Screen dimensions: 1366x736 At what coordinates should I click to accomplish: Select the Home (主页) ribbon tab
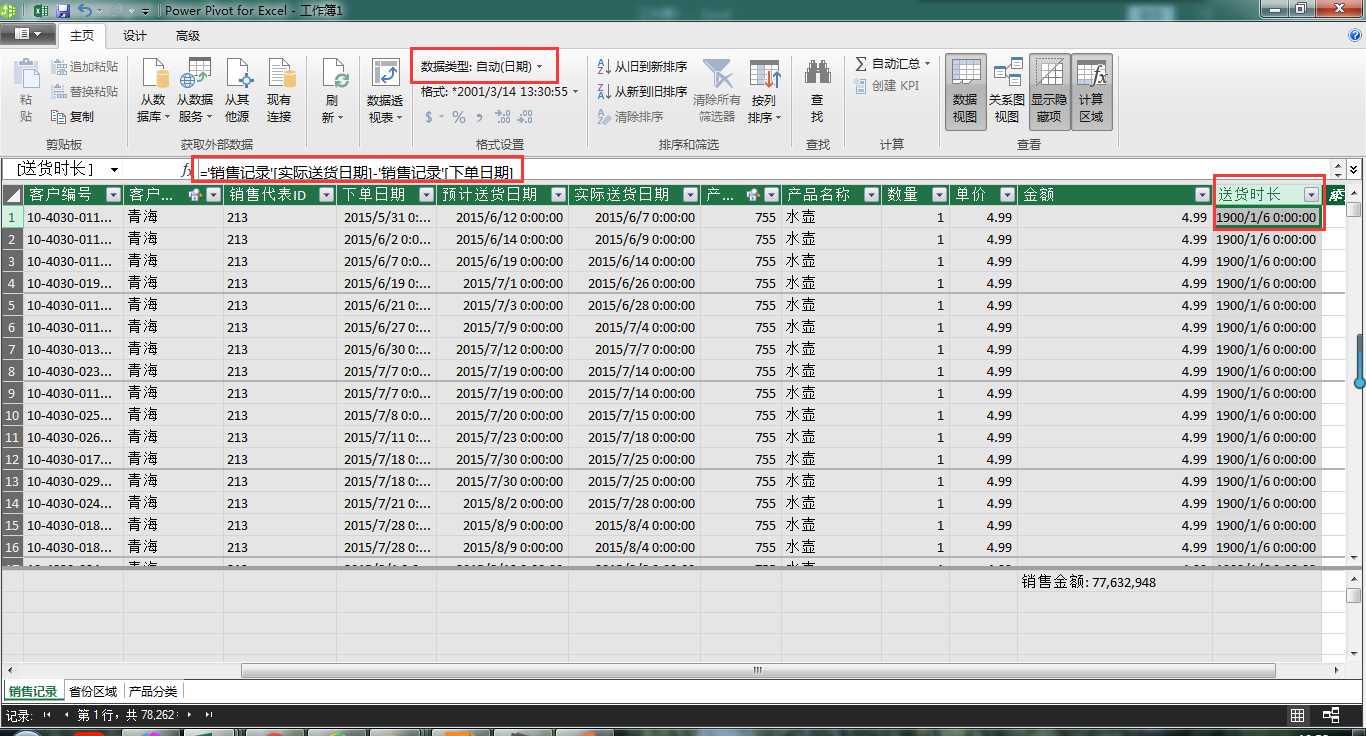82,36
